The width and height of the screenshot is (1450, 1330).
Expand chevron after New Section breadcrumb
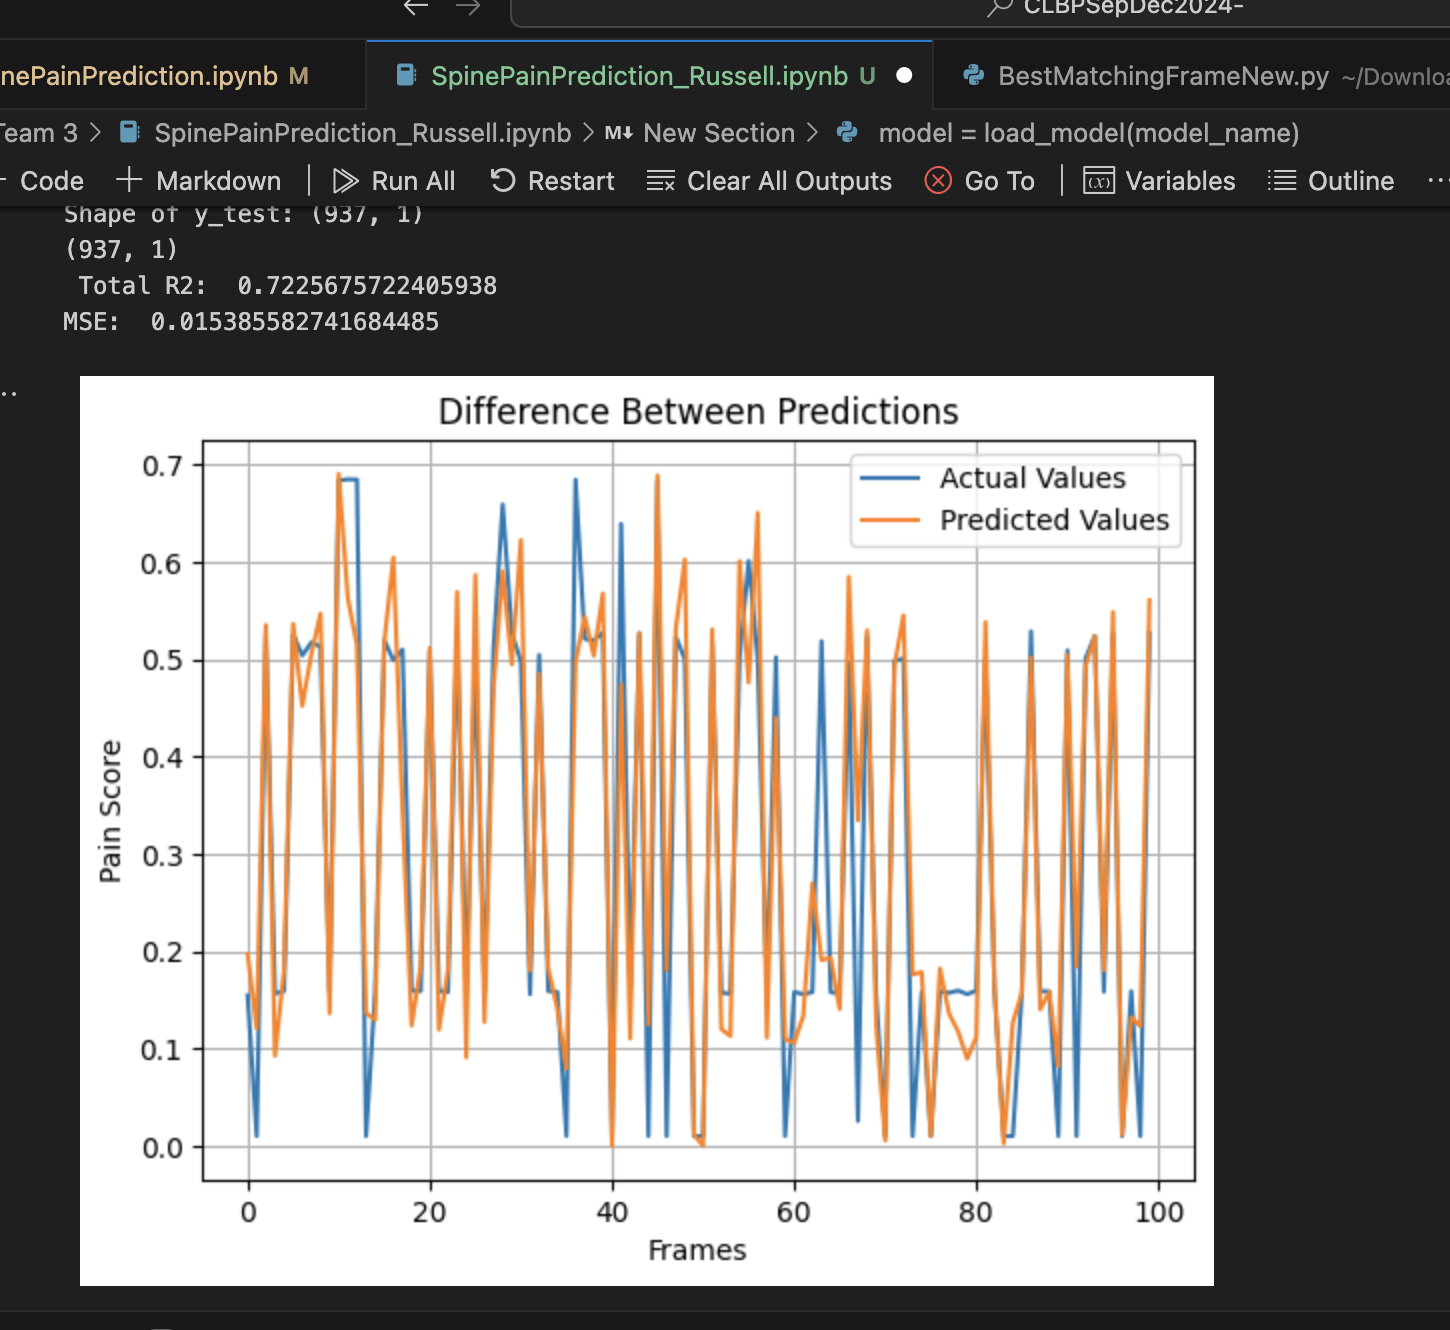pos(812,133)
